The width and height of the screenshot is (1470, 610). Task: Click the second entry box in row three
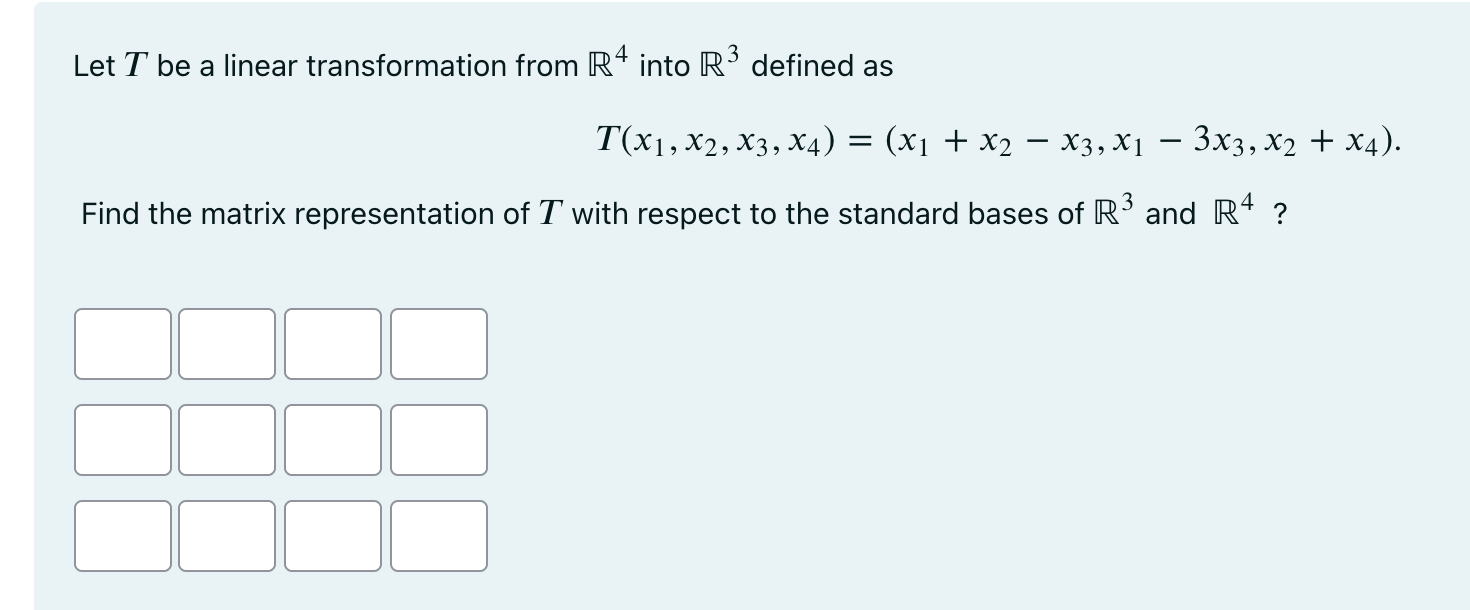(227, 536)
